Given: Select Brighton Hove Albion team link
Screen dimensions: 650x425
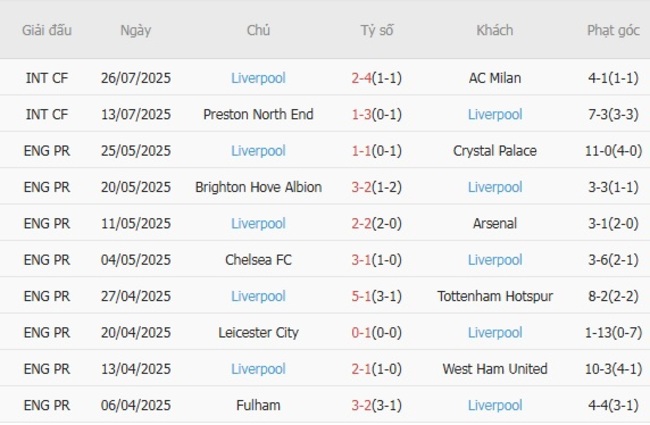Looking at the screenshot, I should [x=258, y=187].
